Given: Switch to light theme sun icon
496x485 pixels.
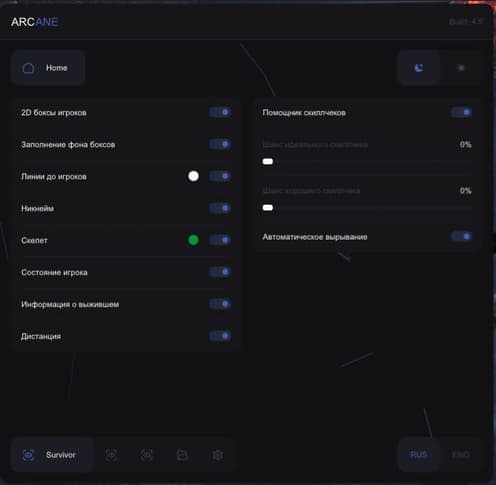Looking at the screenshot, I should (x=461, y=68).
